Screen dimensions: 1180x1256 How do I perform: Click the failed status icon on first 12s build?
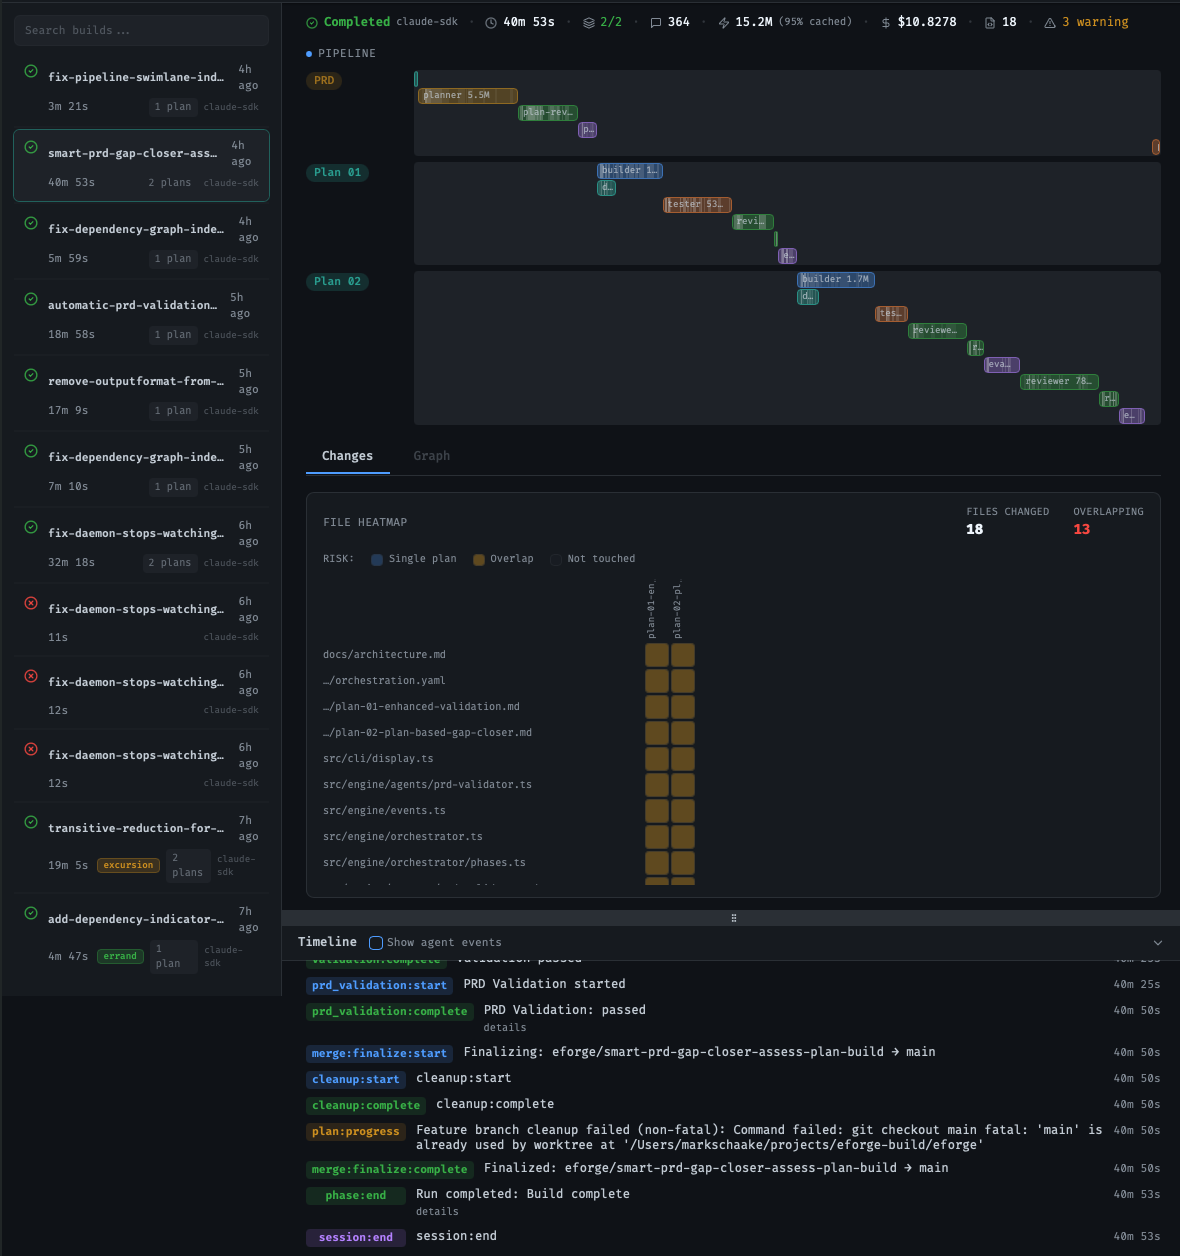tap(31, 676)
